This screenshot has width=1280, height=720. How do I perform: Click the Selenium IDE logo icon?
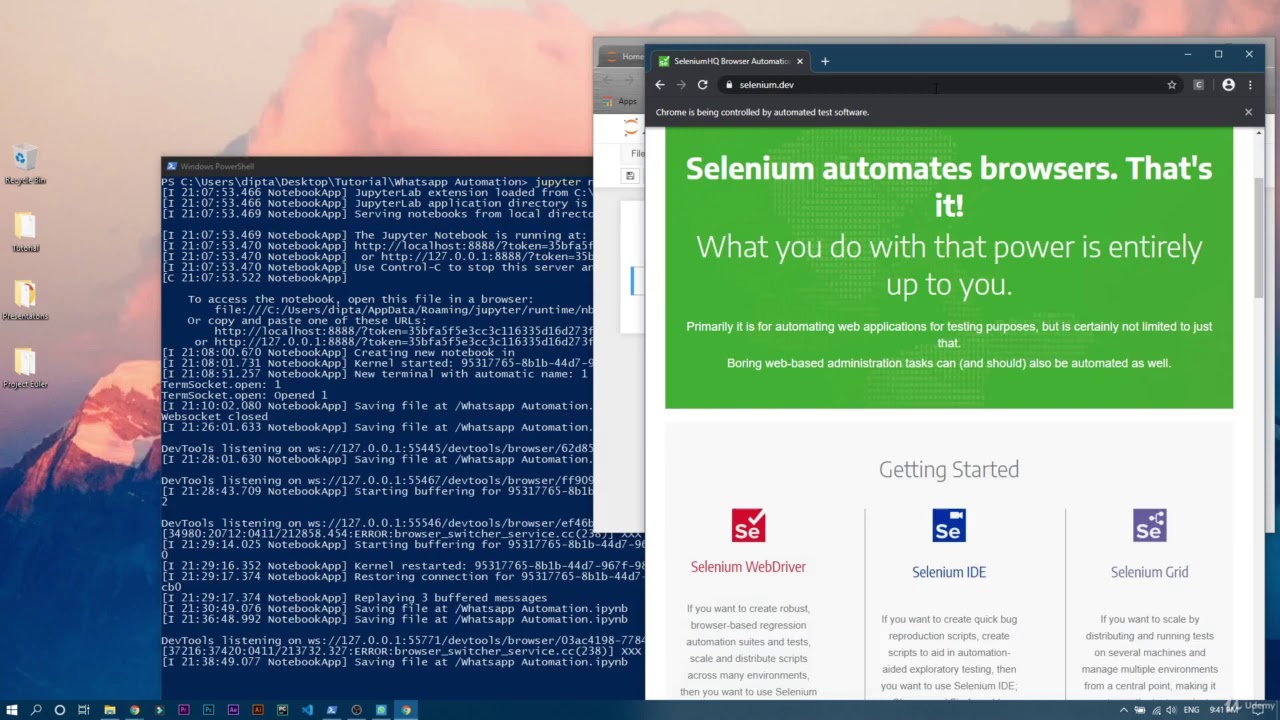coord(949,525)
